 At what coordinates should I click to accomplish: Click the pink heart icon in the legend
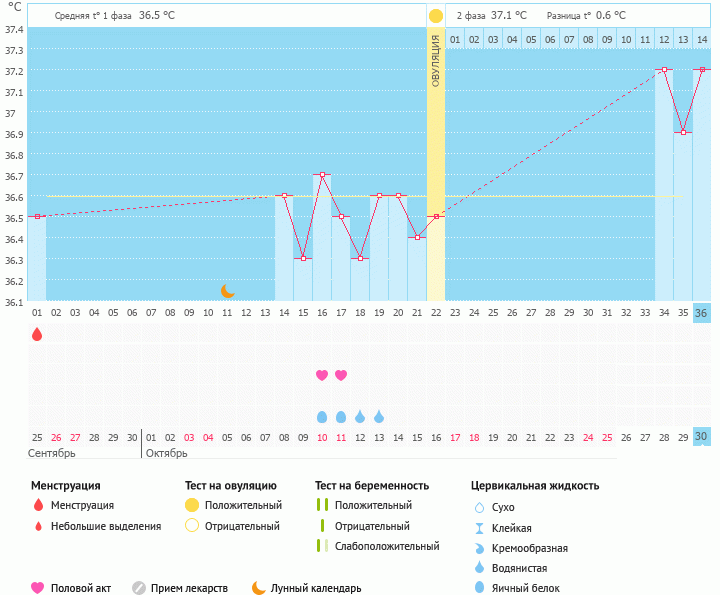(x=38, y=588)
